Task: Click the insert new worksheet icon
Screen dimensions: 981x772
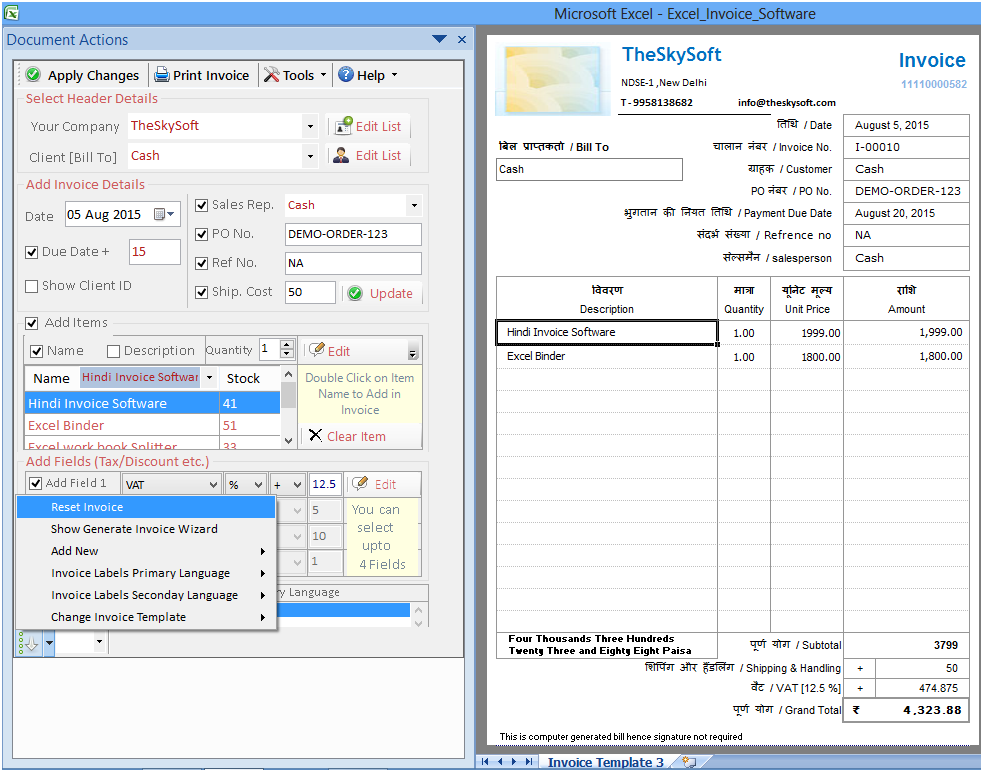Action: 689,761
